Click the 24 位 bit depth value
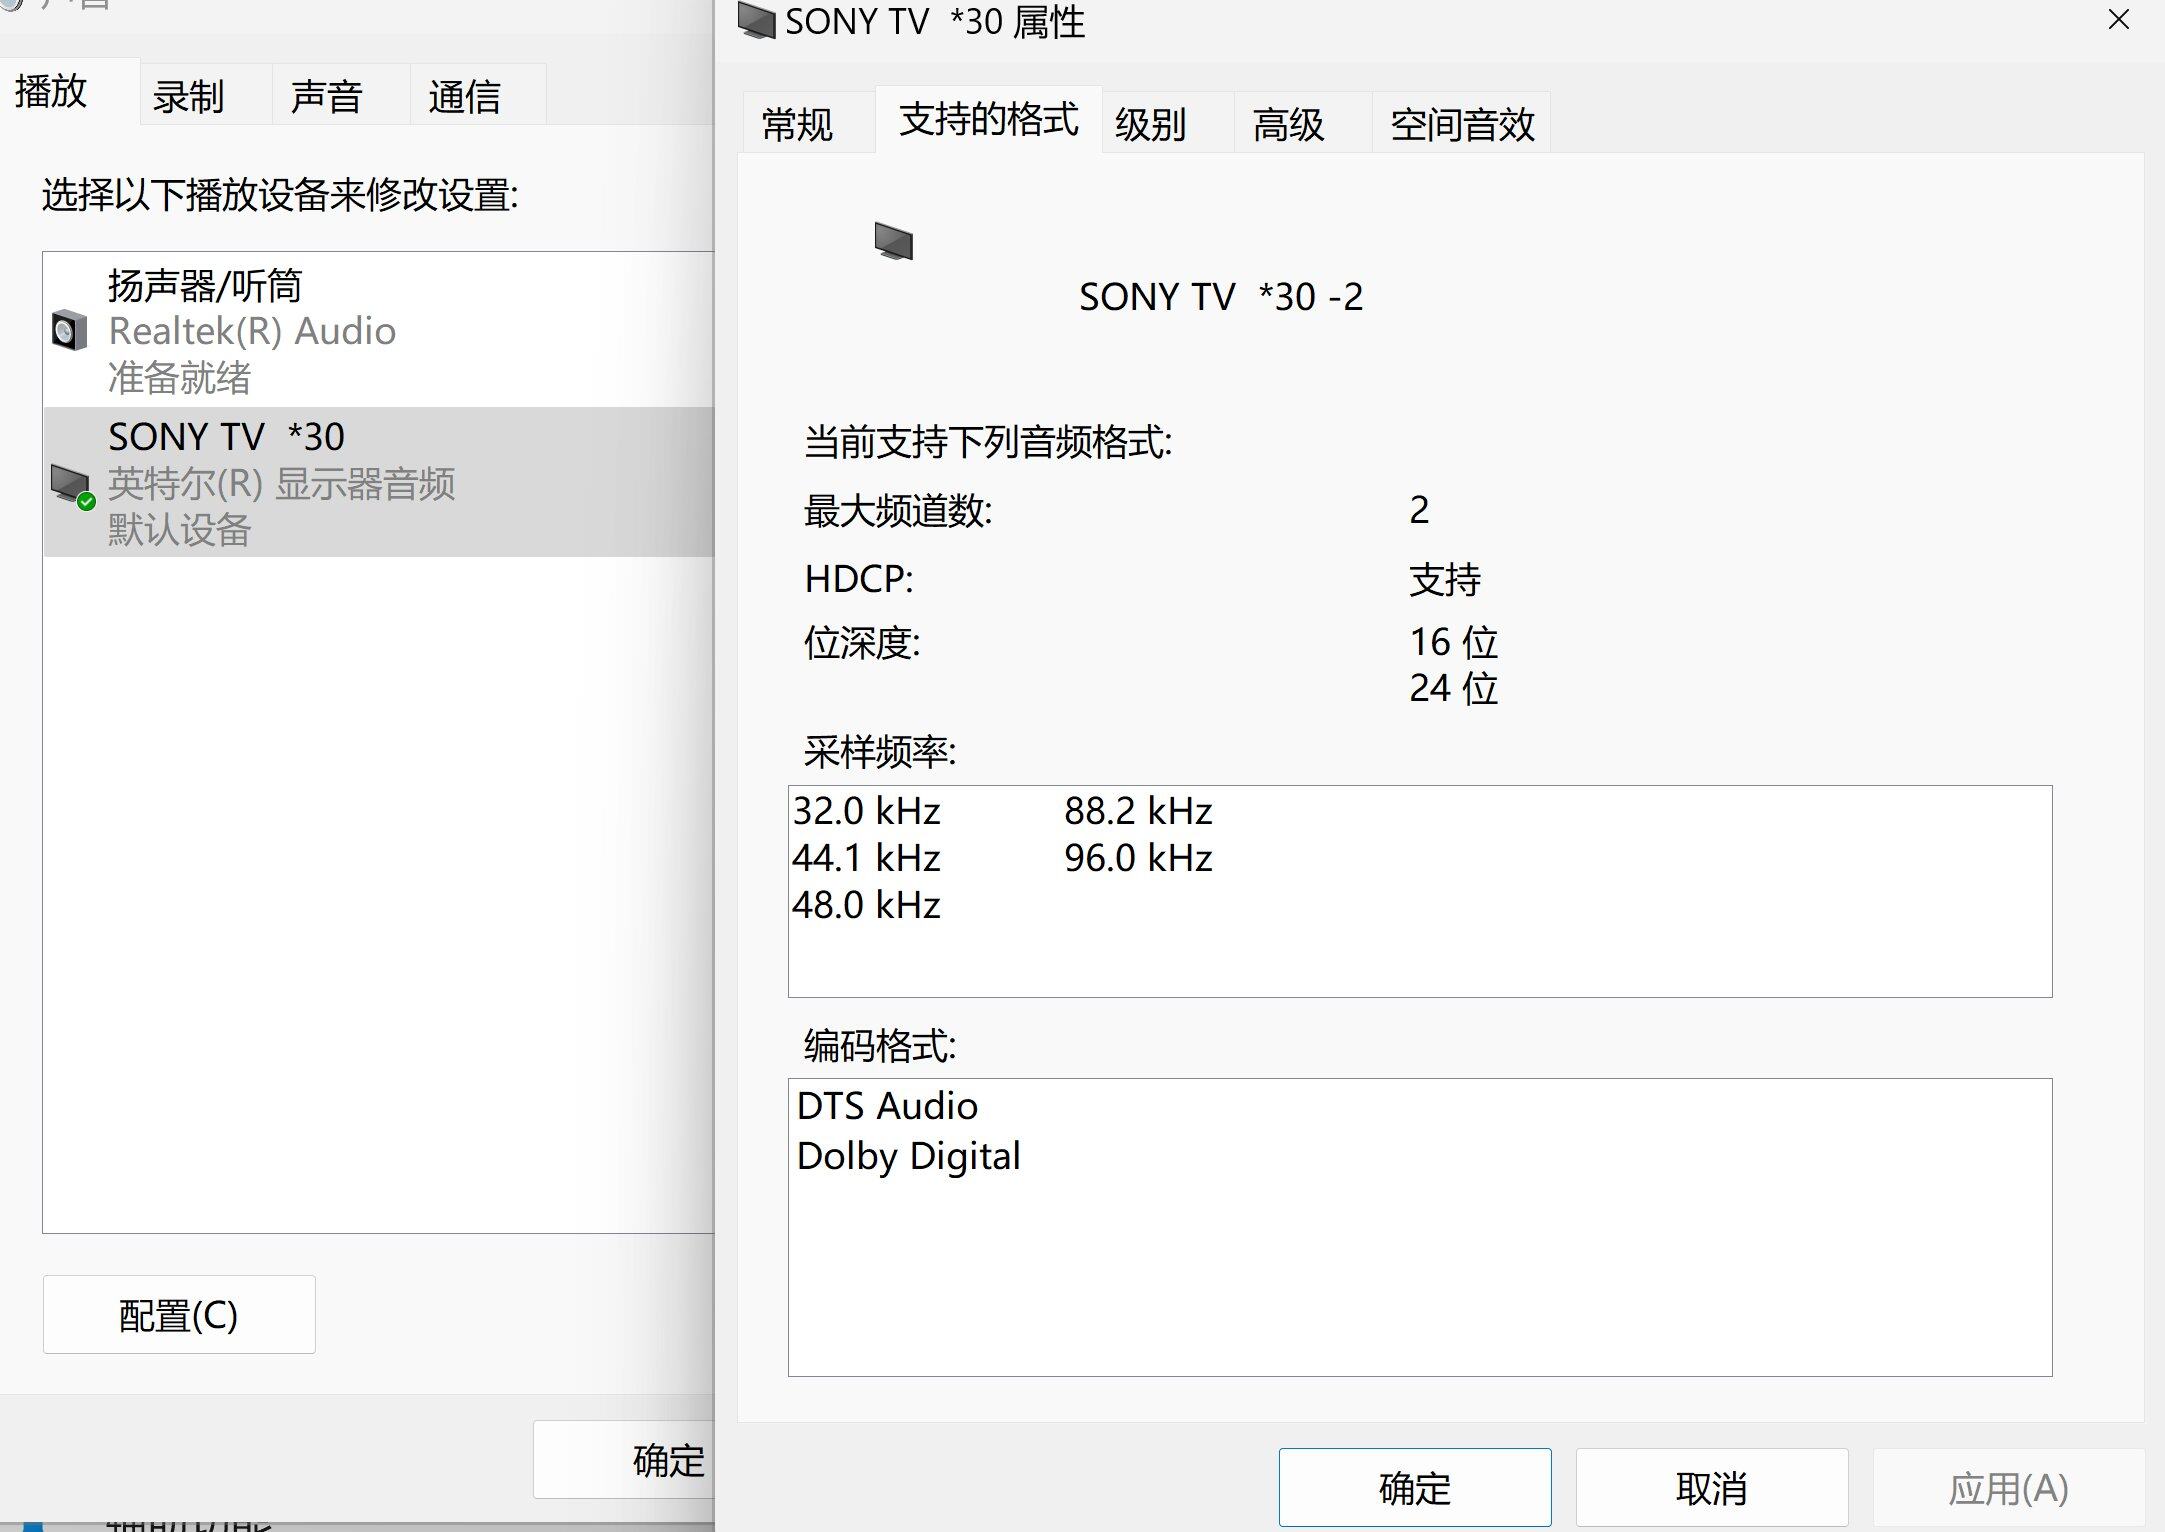 pos(1454,688)
